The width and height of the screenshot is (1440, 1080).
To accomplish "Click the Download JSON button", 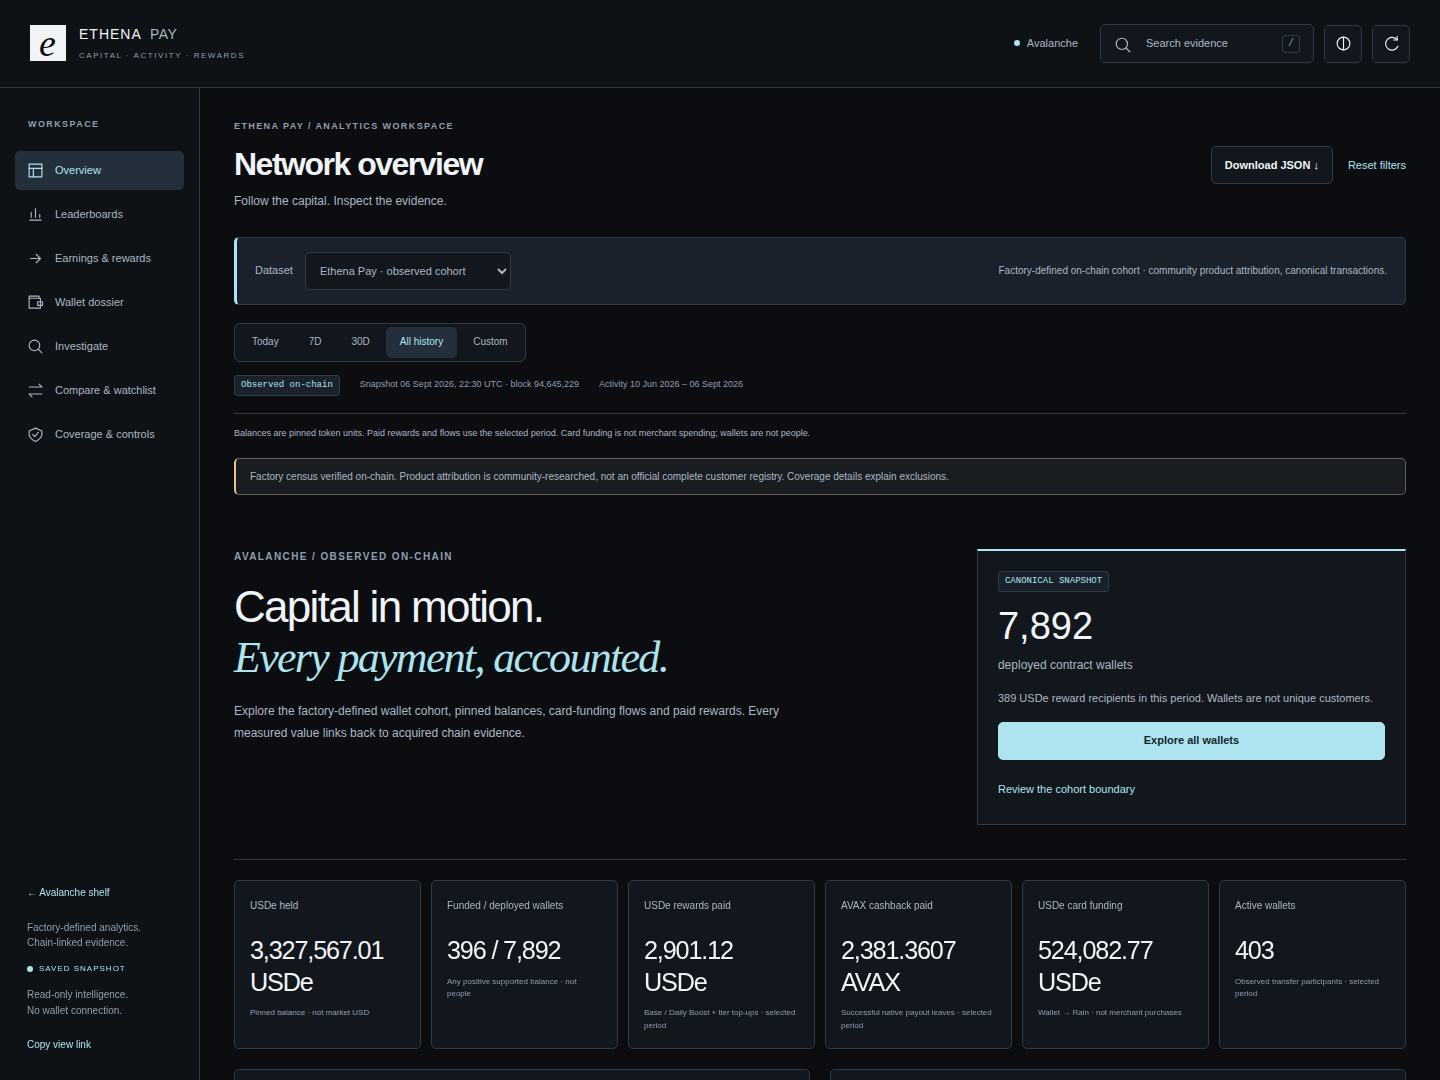I will [1271, 165].
